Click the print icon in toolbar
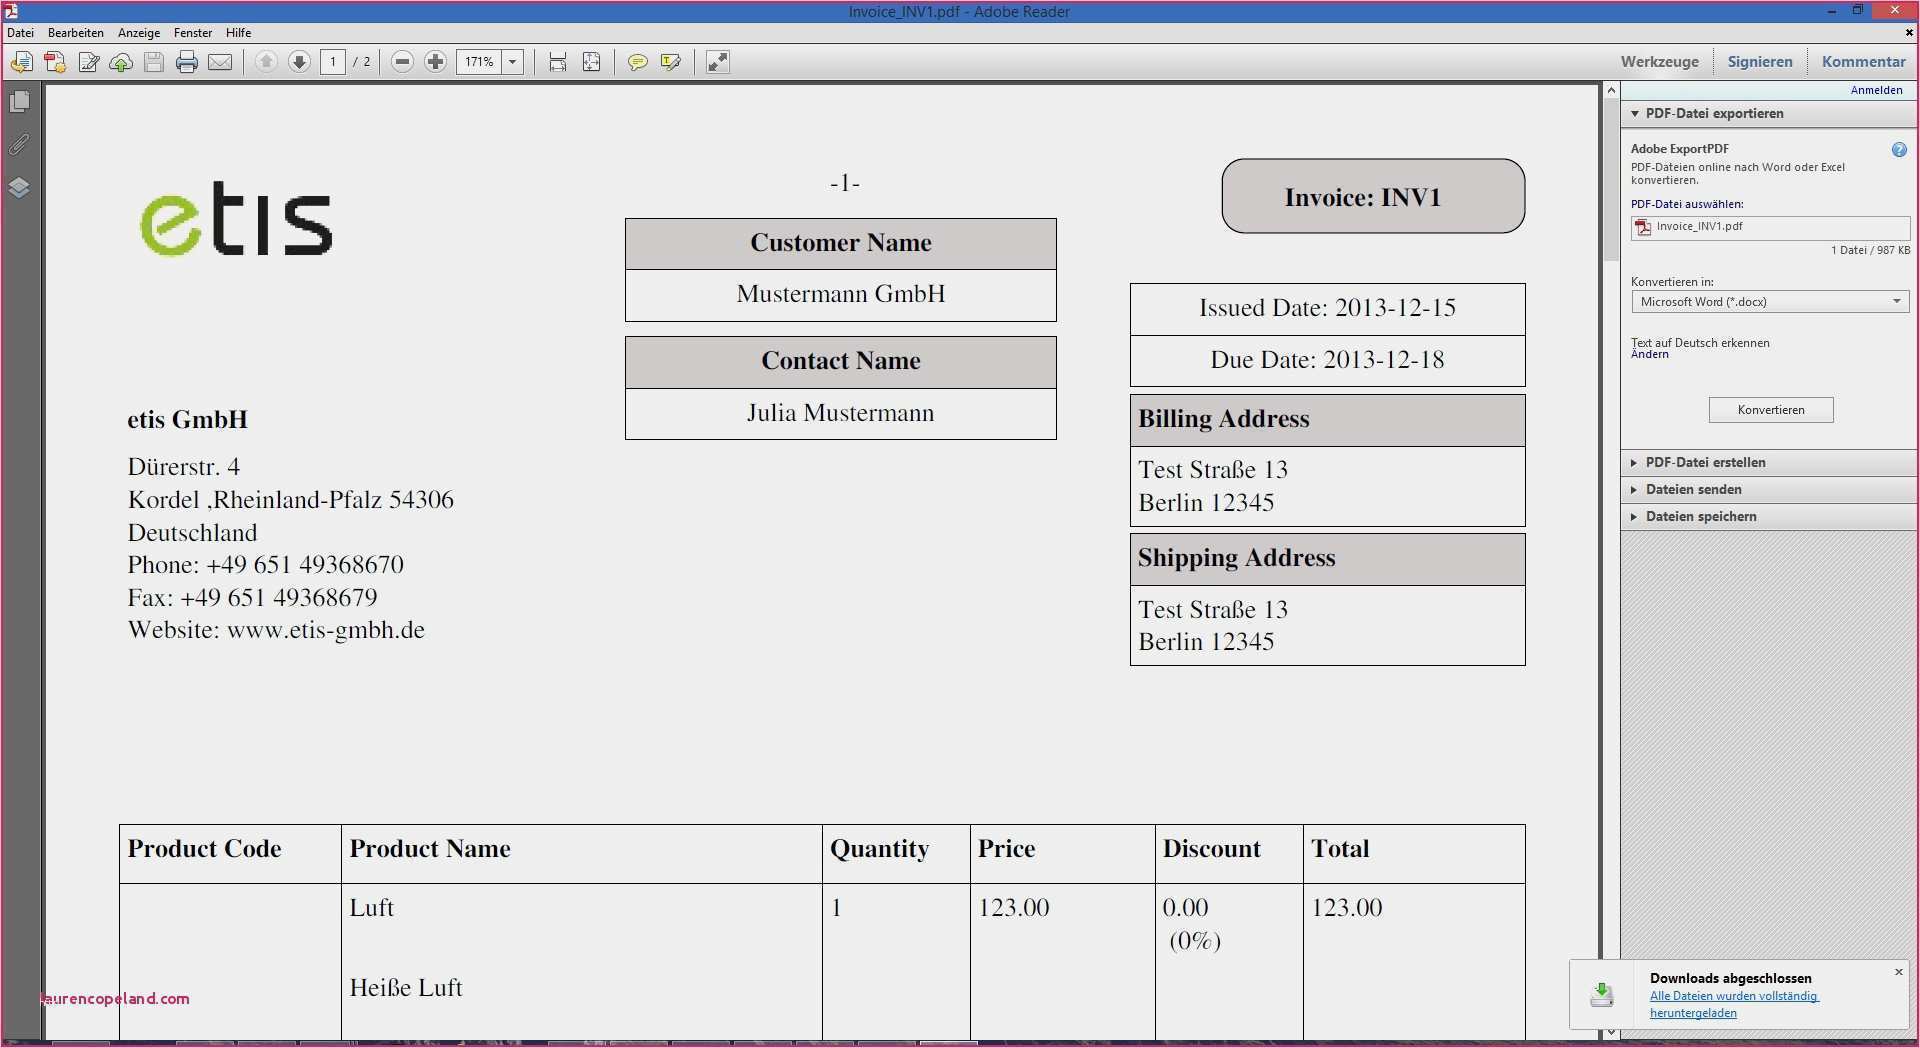This screenshot has width=1920, height=1048. pos(187,62)
